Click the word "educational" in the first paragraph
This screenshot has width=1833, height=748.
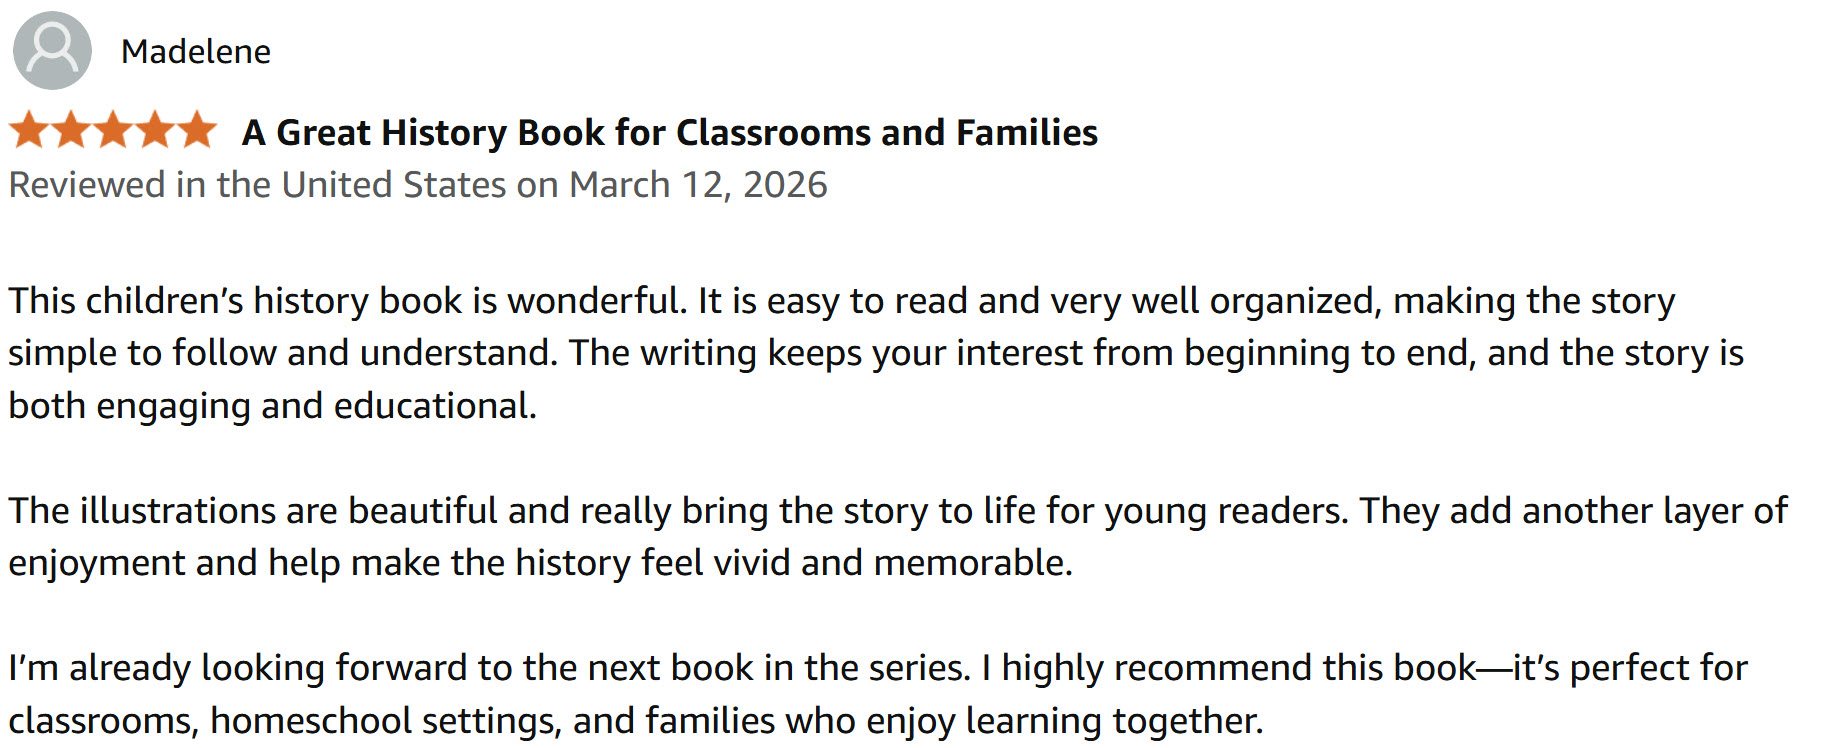pyautogui.click(x=433, y=406)
